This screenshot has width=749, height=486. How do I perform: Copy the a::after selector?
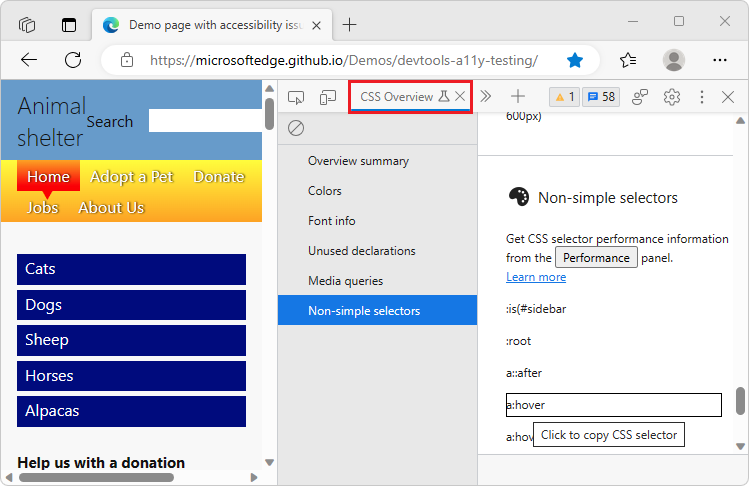pyautogui.click(x=524, y=373)
